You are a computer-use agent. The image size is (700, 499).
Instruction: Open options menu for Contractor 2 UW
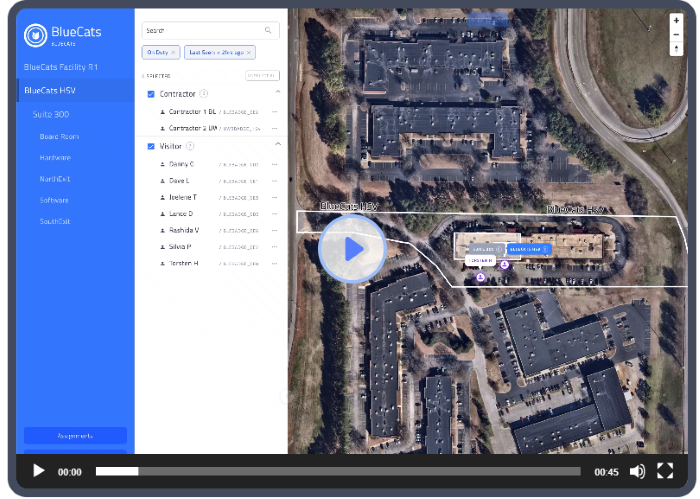click(x=275, y=129)
